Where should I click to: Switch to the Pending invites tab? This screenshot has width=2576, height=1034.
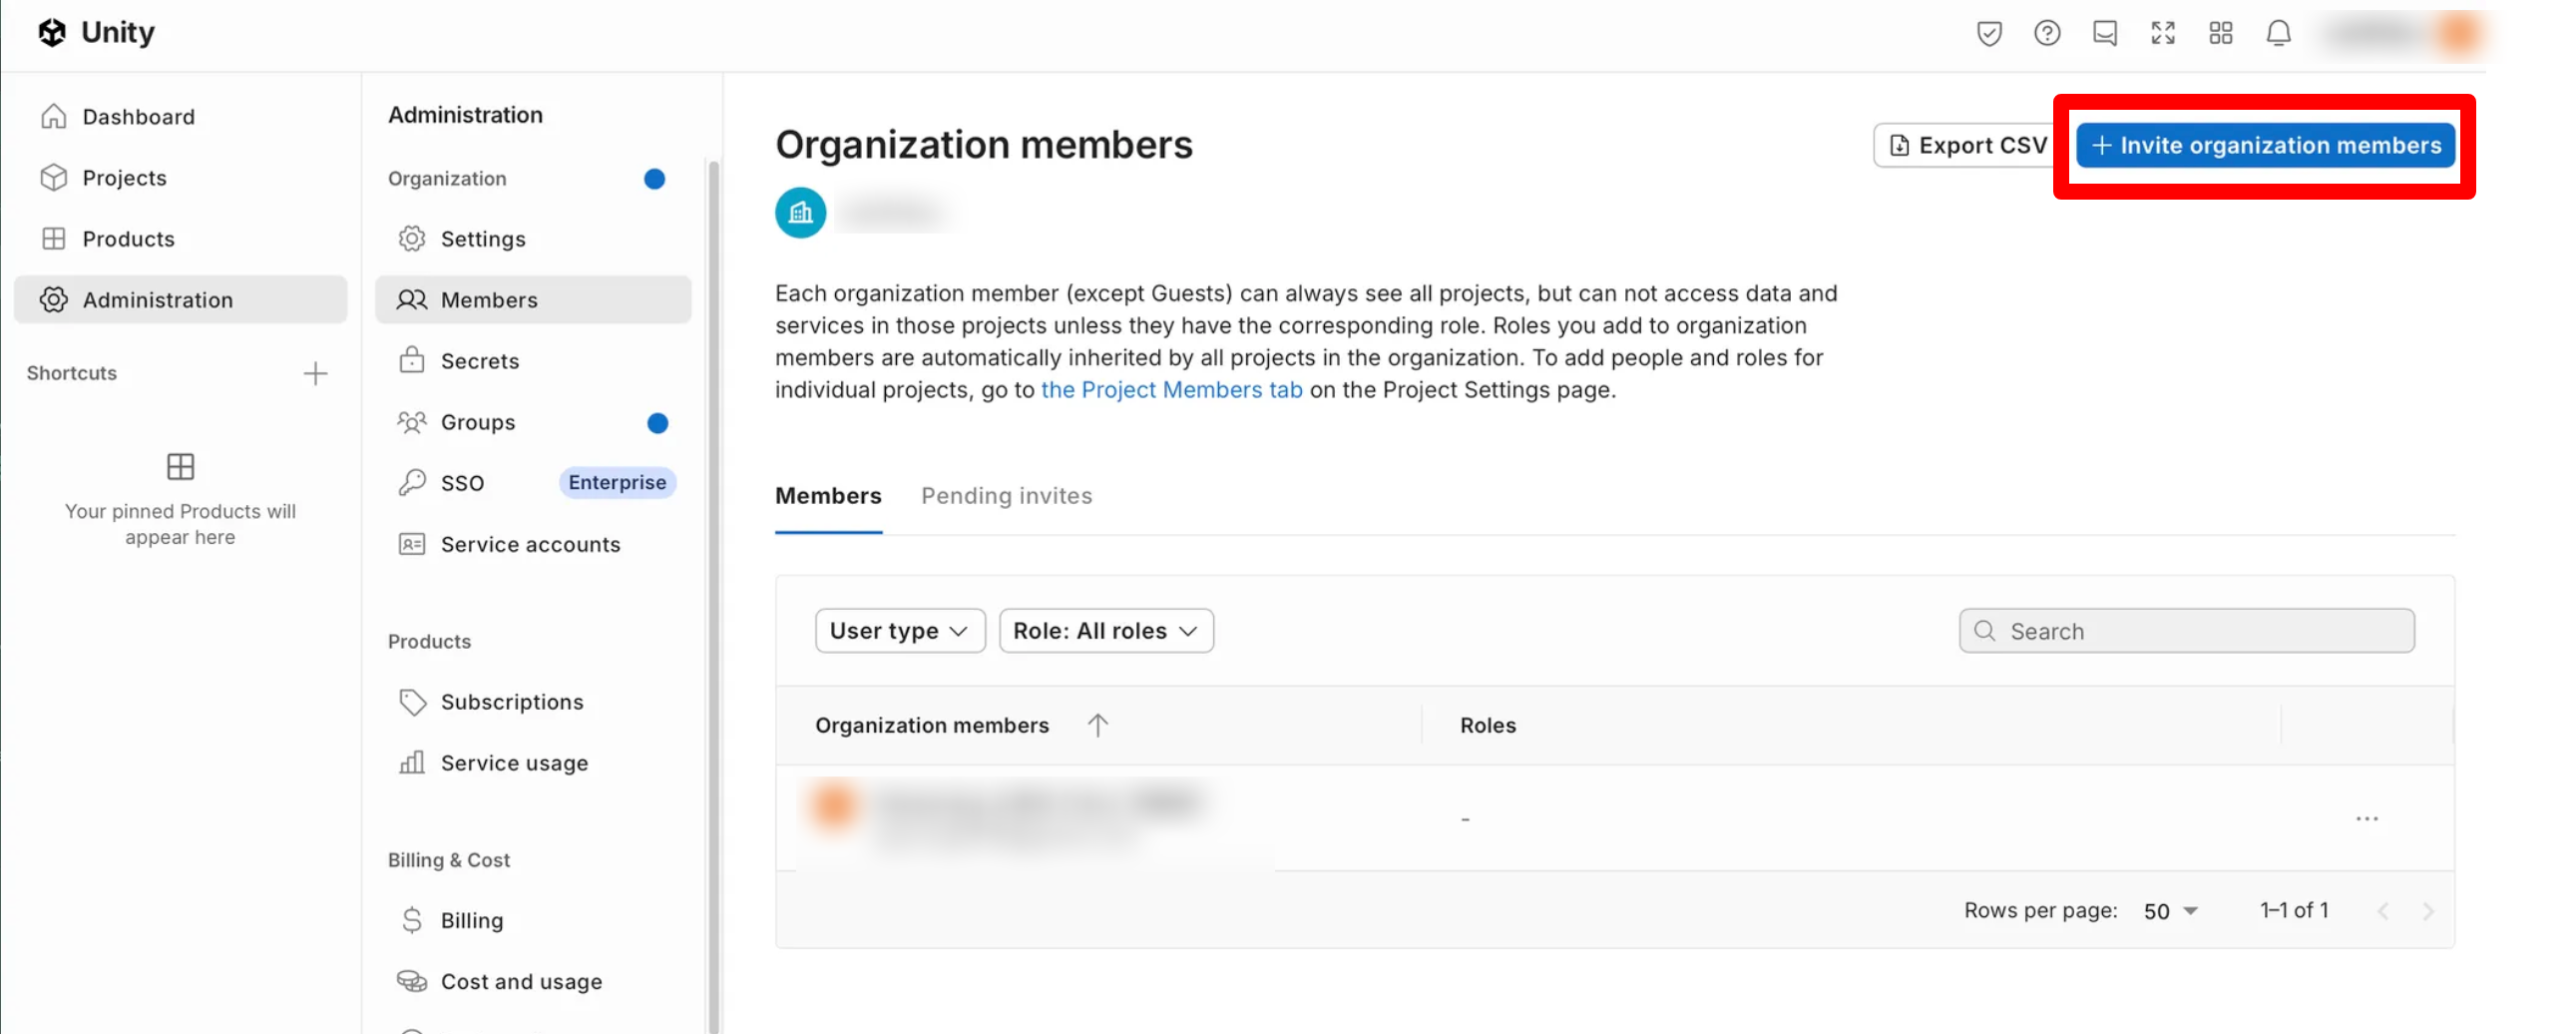(x=1006, y=495)
